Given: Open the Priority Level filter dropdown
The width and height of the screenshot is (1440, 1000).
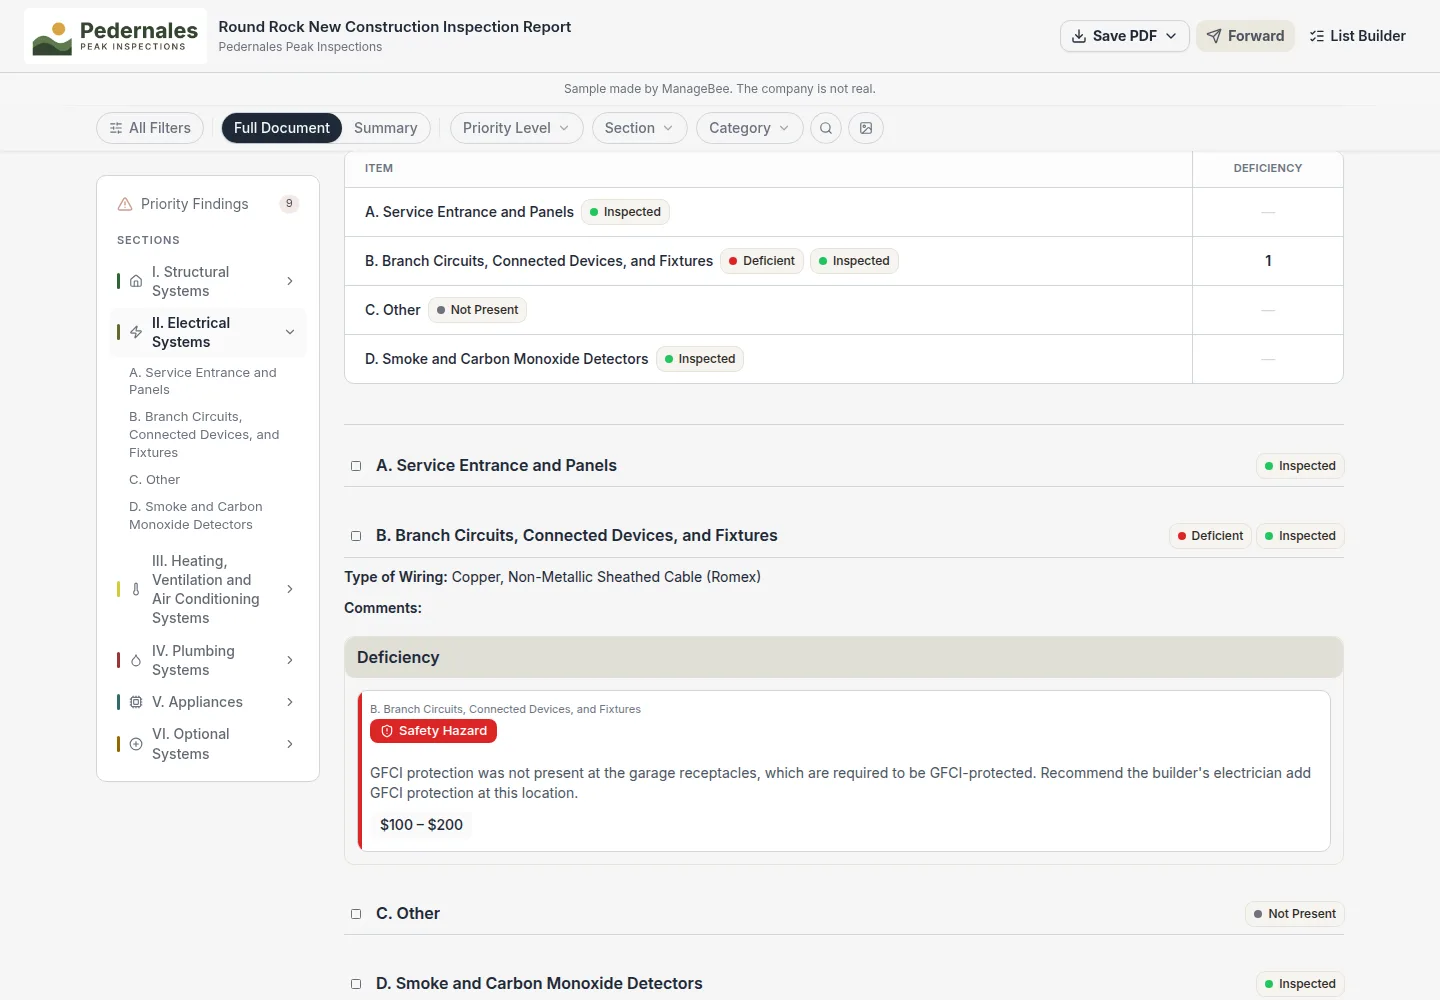Looking at the screenshot, I should click(516, 128).
